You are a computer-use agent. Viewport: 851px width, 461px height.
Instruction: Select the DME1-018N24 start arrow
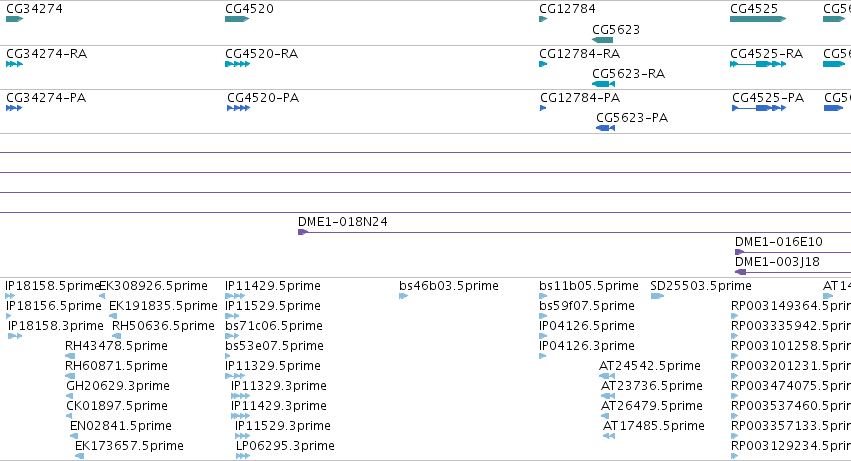pyautogui.click(x=303, y=232)
